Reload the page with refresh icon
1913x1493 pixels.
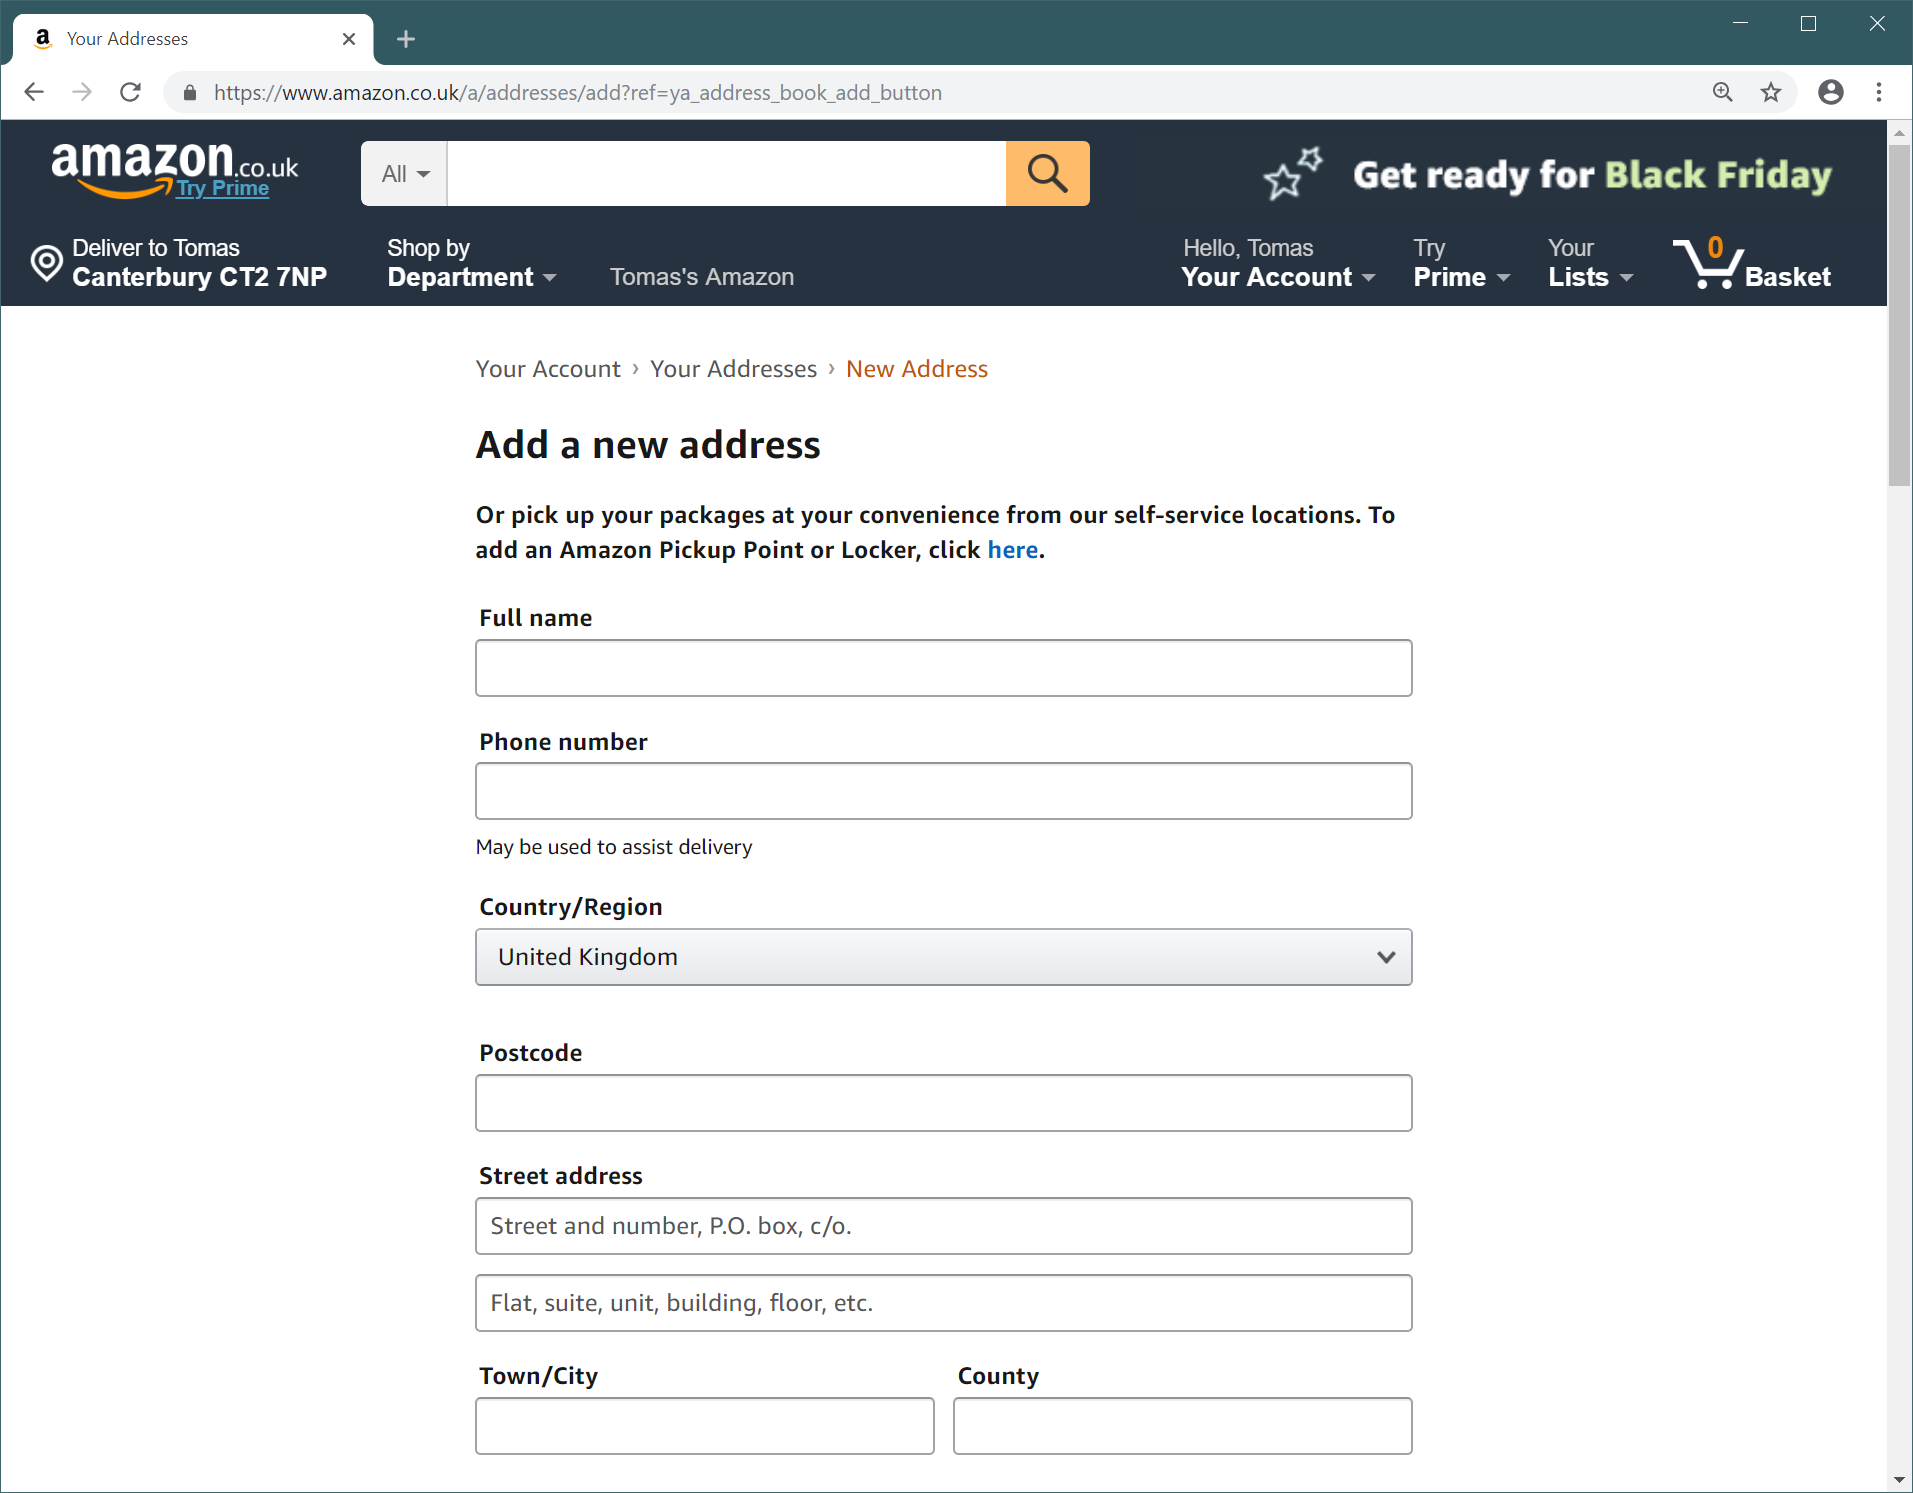130,92
